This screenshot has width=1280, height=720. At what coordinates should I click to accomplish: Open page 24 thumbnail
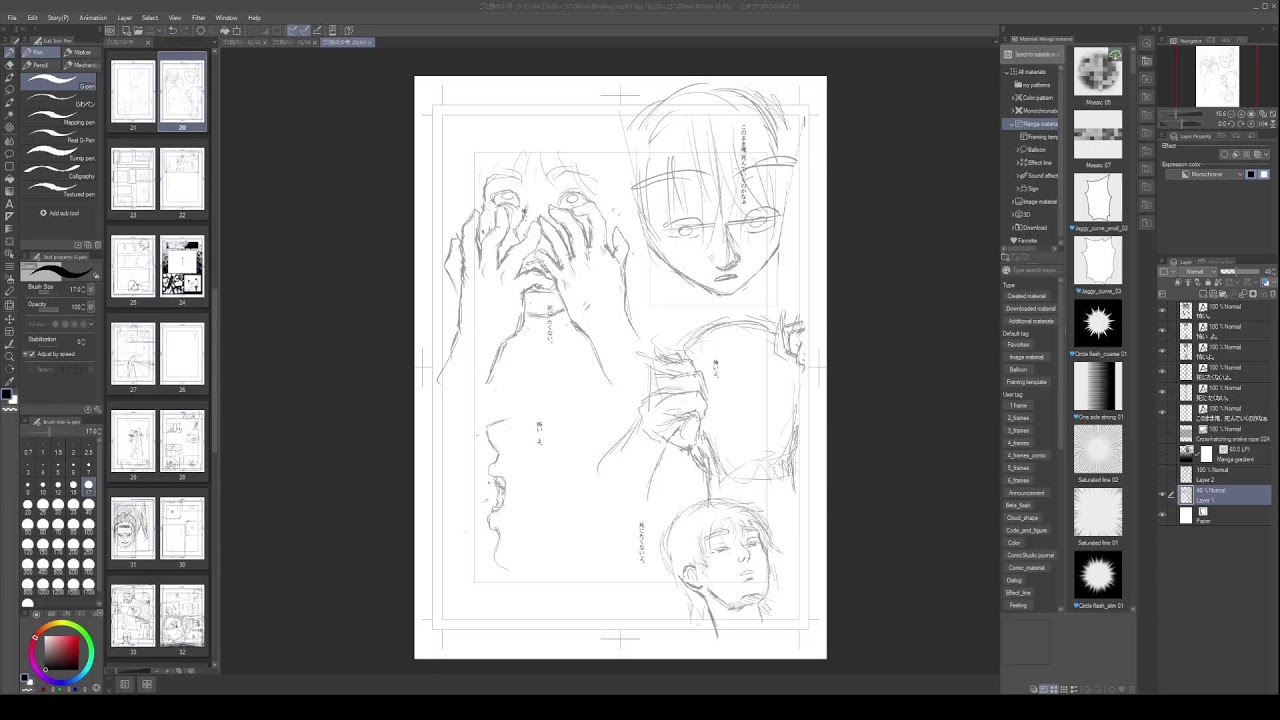182,266
